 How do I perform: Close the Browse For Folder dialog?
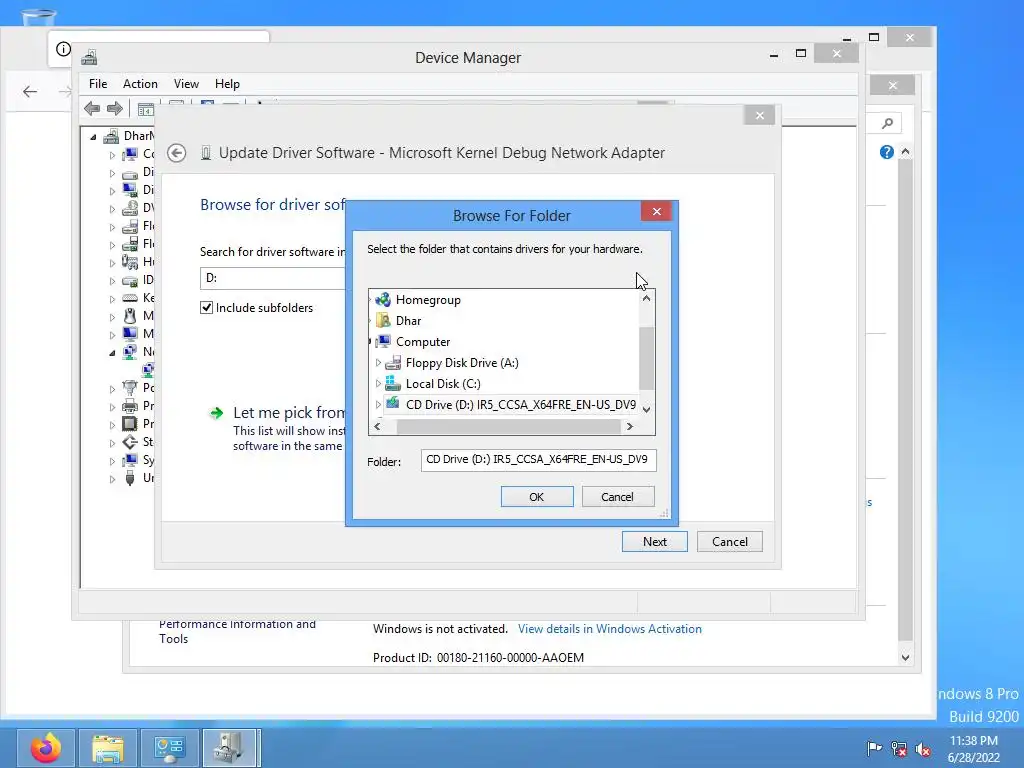point(656,212)
